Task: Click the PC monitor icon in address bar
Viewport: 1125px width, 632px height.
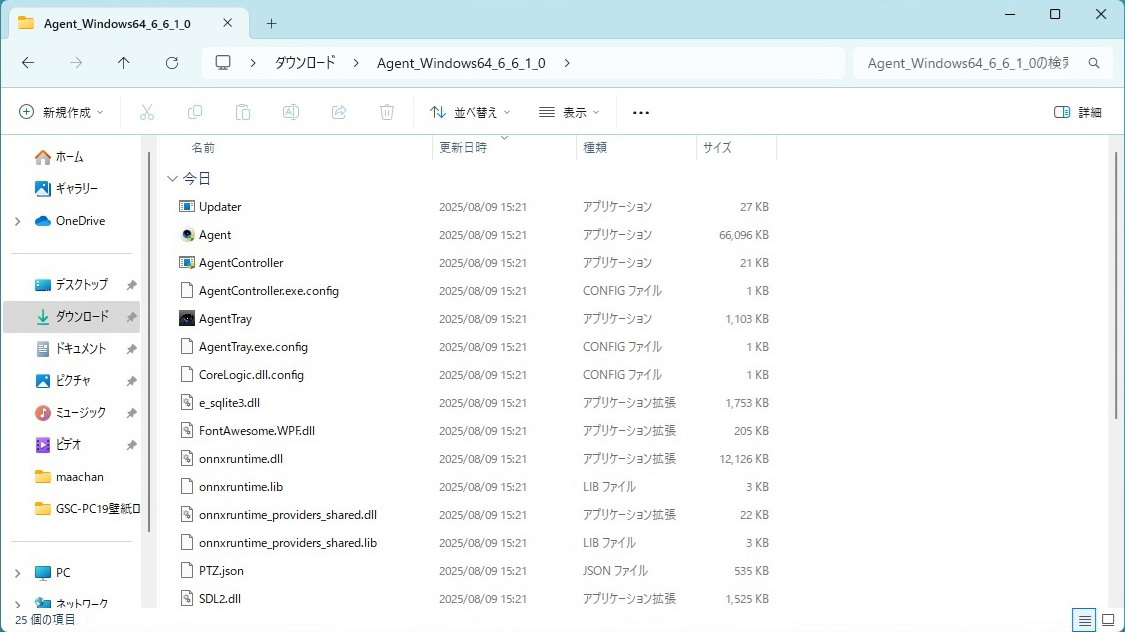Action: pyautogui.click(x=223, y=62)
